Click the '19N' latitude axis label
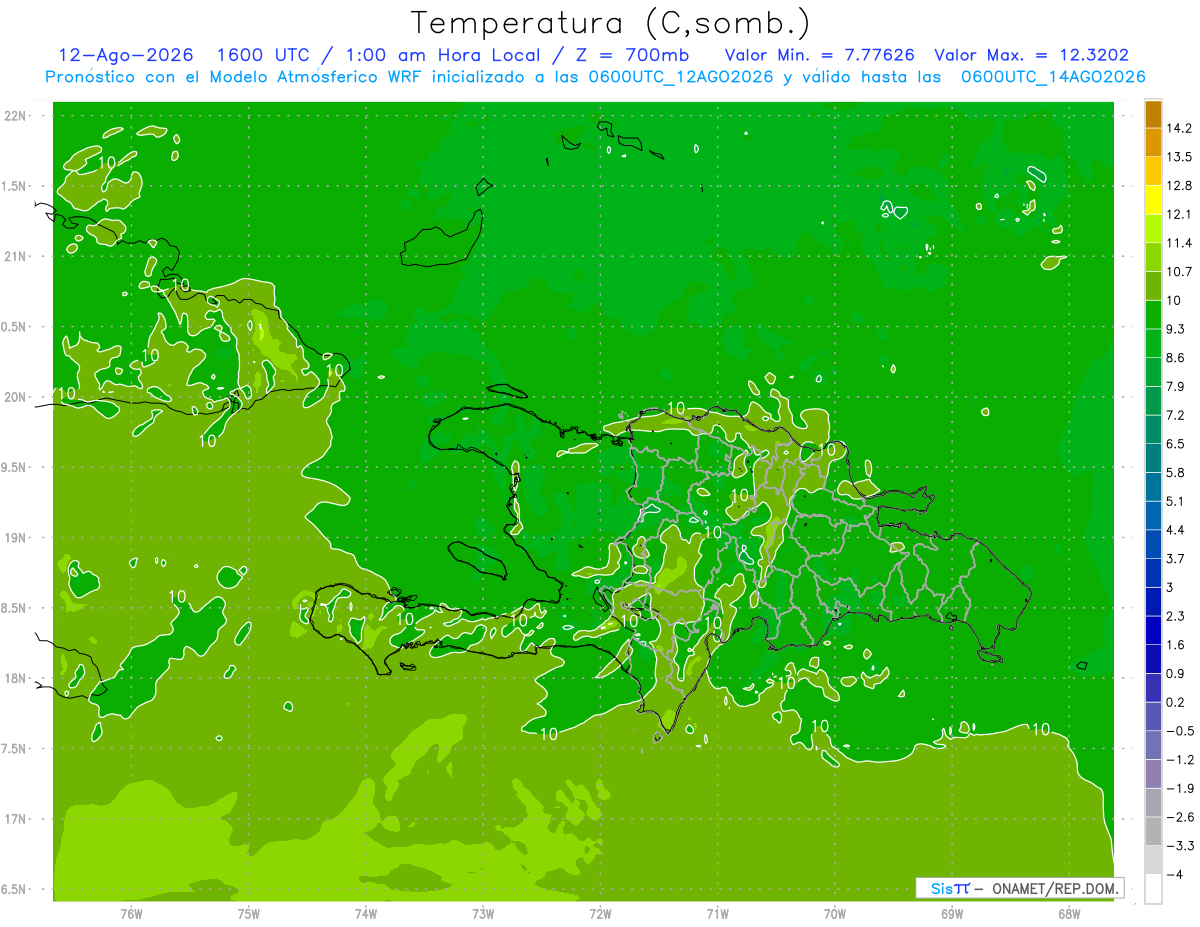The height and width of the screenshot is (927, 1200). click(x=16, y=538)
